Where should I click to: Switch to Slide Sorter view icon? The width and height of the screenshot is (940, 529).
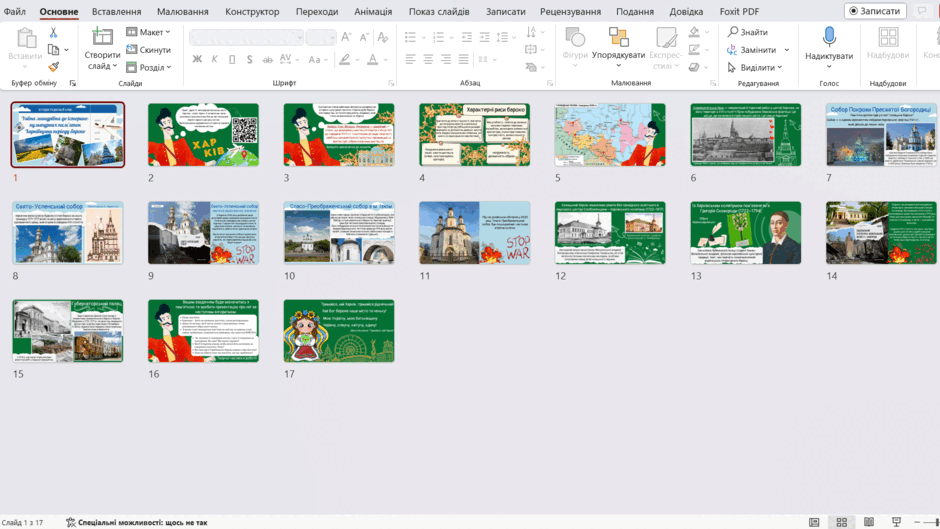pyautogui.click(x=842, y=522)
